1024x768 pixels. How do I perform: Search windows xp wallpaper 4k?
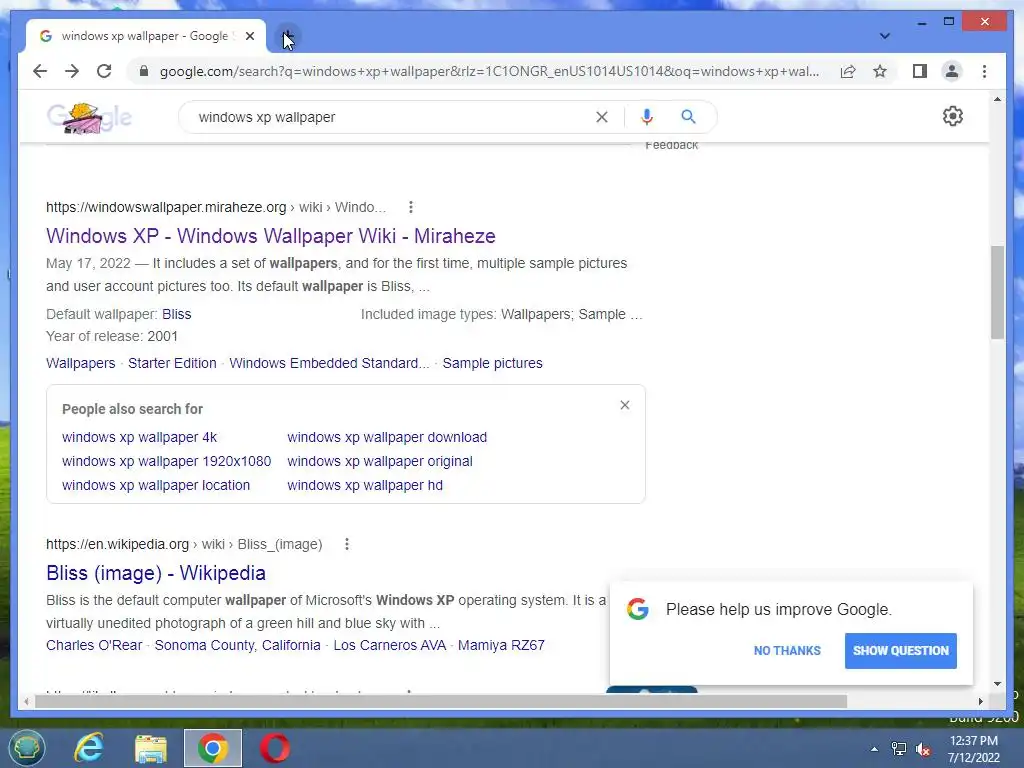pos(139,437)
